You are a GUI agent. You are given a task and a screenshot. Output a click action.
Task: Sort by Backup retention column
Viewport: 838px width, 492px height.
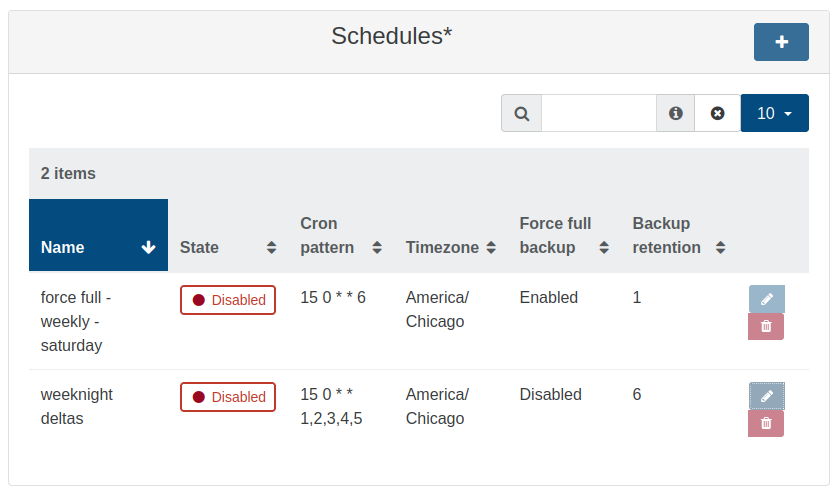tap(679, 236)
